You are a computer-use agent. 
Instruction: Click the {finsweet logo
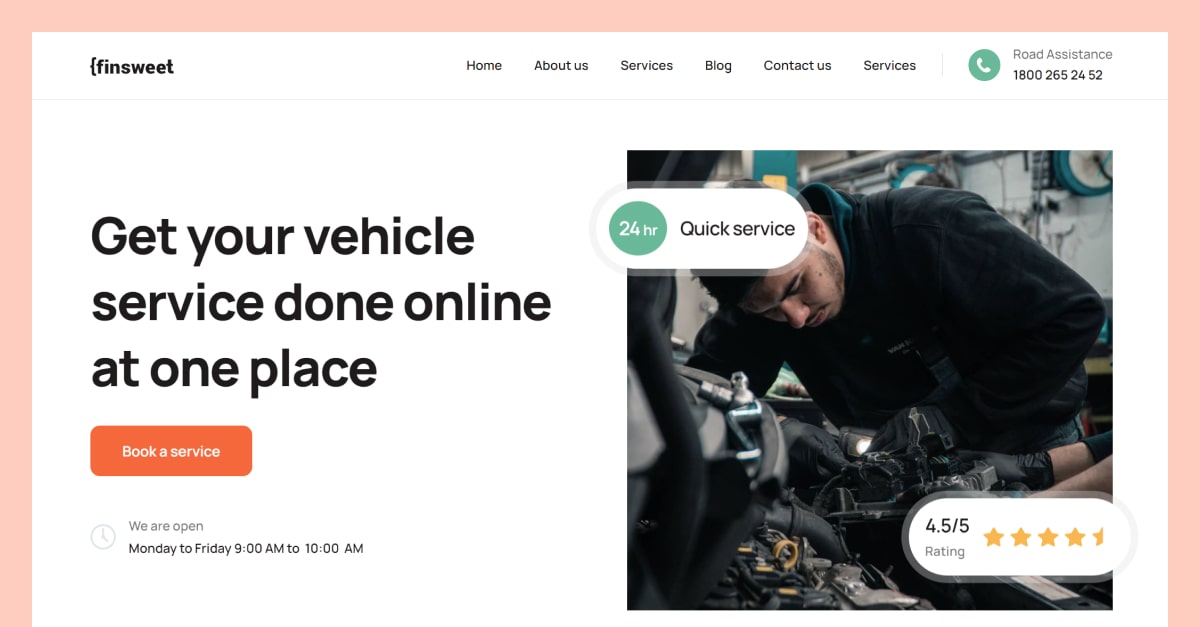pos(132,65)
